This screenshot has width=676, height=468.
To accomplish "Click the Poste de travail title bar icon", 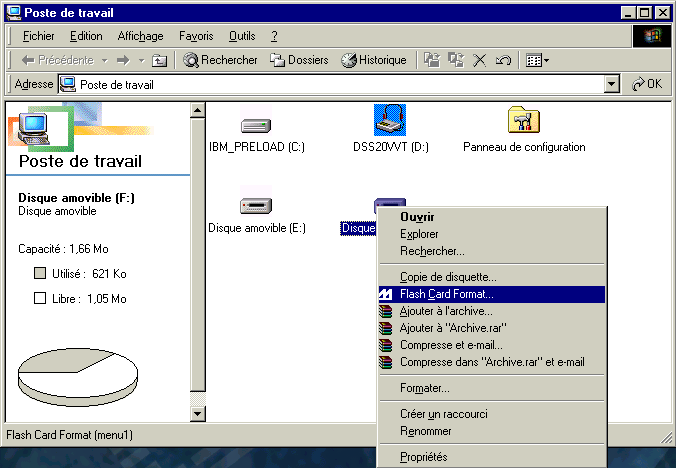I will click(14, 12).
